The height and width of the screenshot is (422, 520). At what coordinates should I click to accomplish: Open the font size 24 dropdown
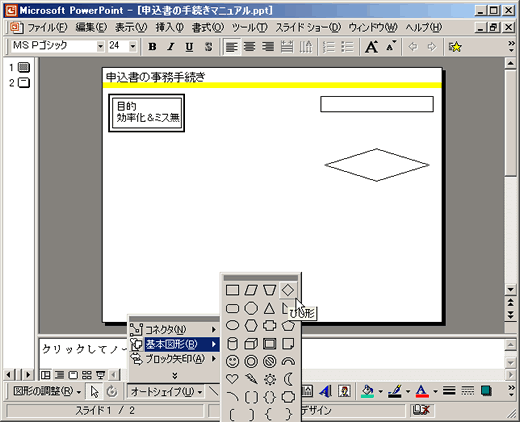pos(133,46)
